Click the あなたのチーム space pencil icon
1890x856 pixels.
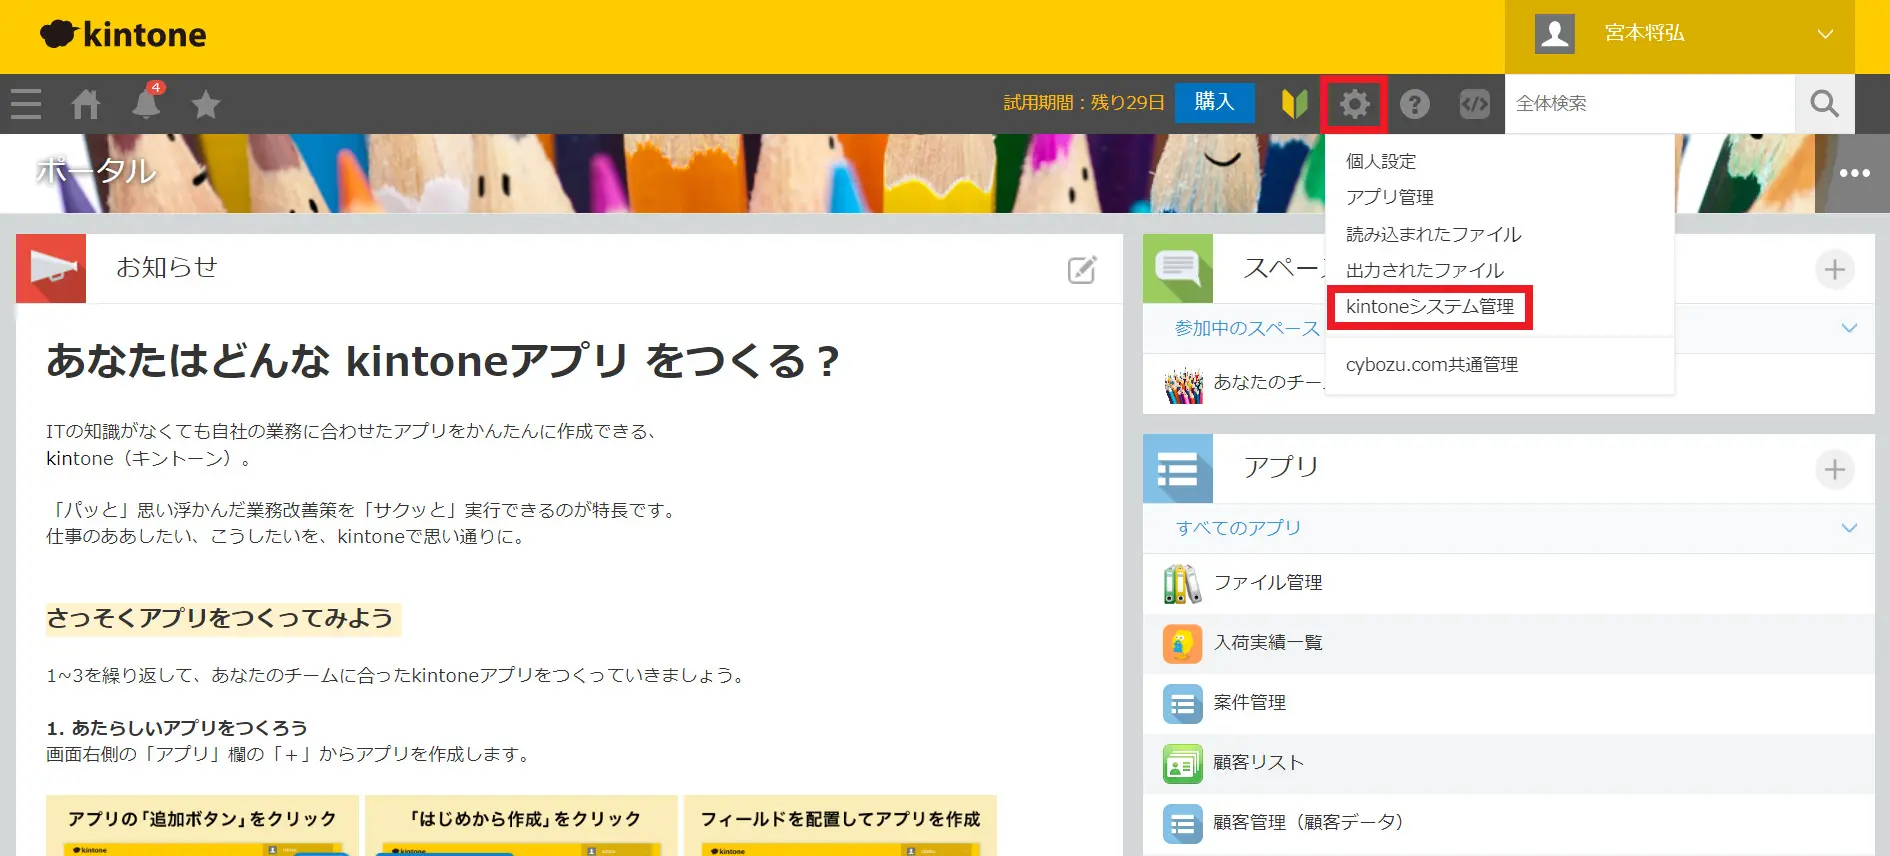(1184, 384)
